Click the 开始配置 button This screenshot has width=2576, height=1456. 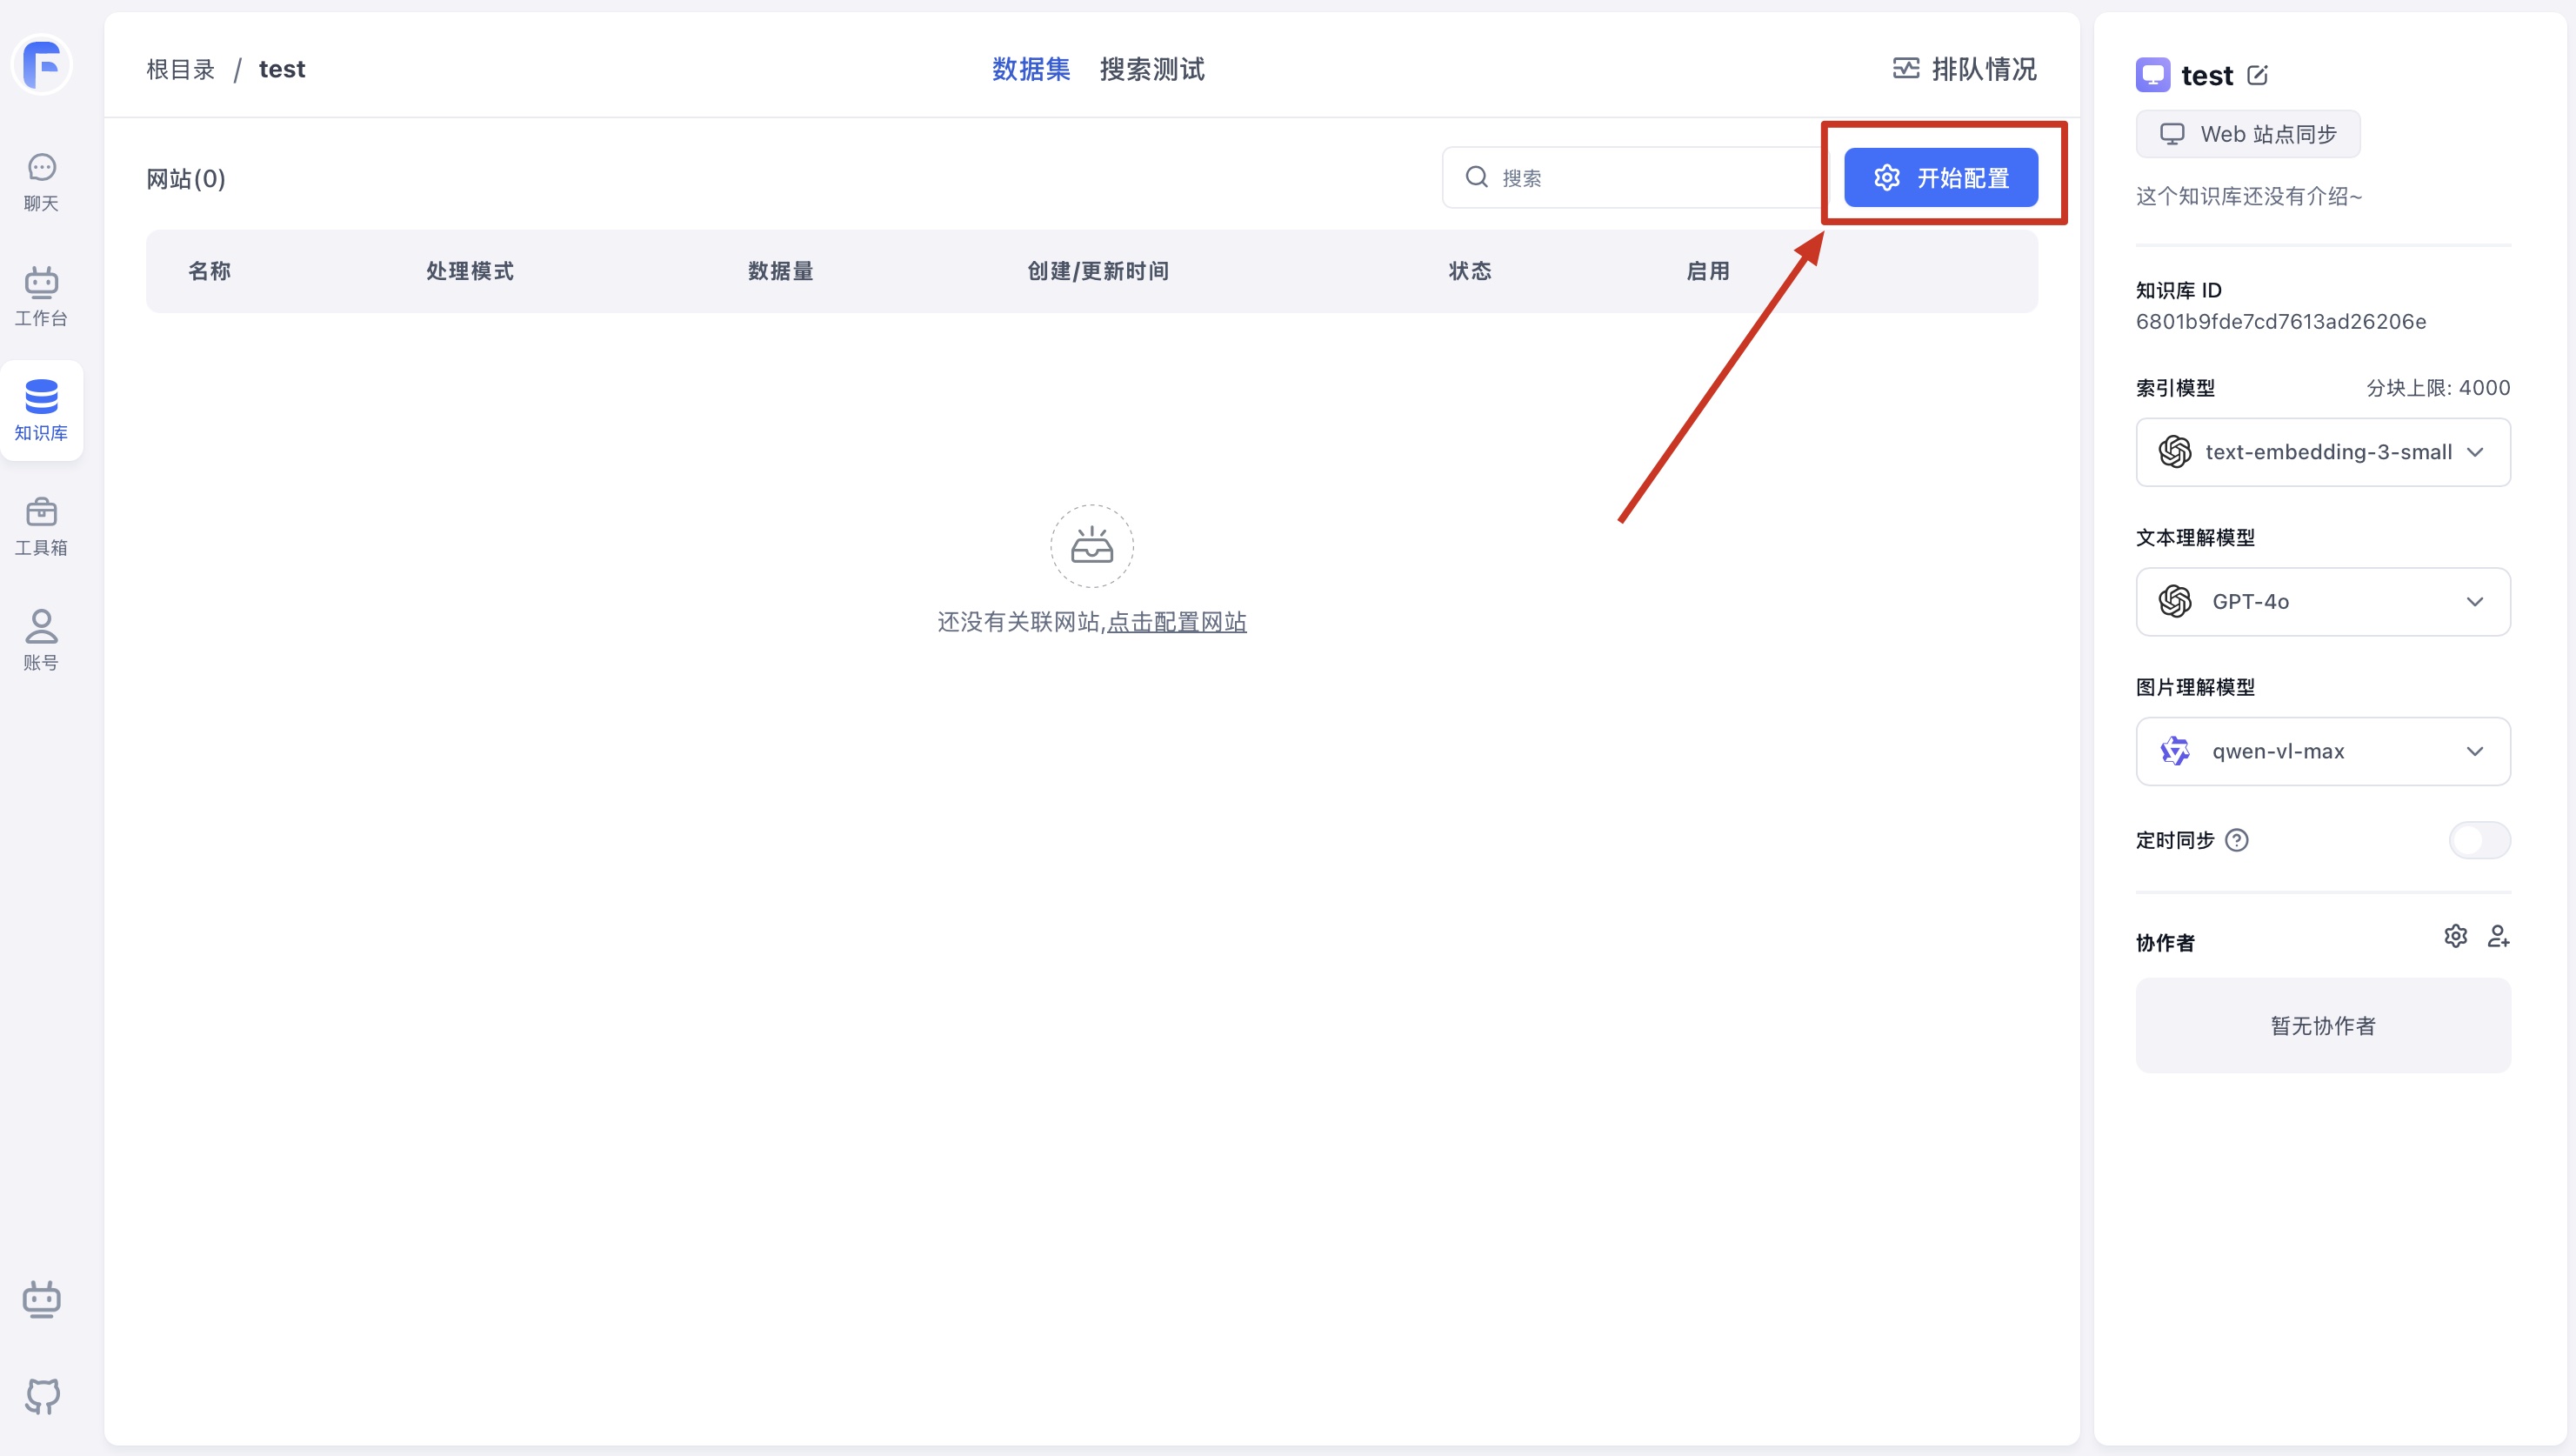click(1940, 178)
